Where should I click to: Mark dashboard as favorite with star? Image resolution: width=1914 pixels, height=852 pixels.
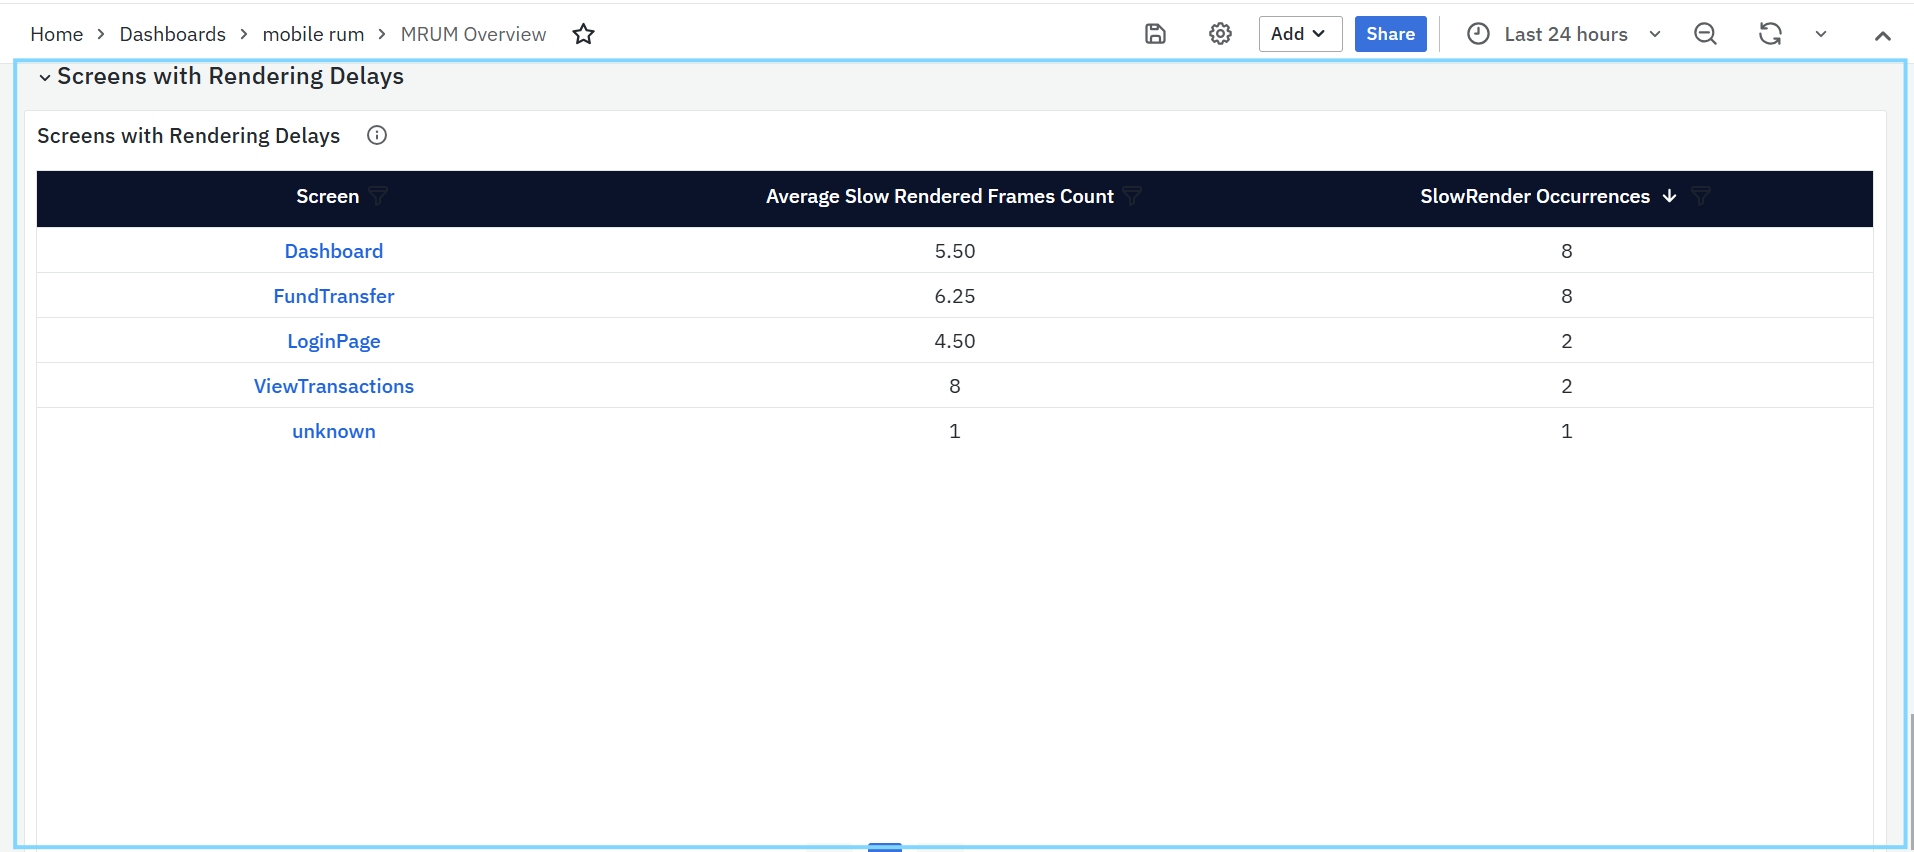(584, 34)
